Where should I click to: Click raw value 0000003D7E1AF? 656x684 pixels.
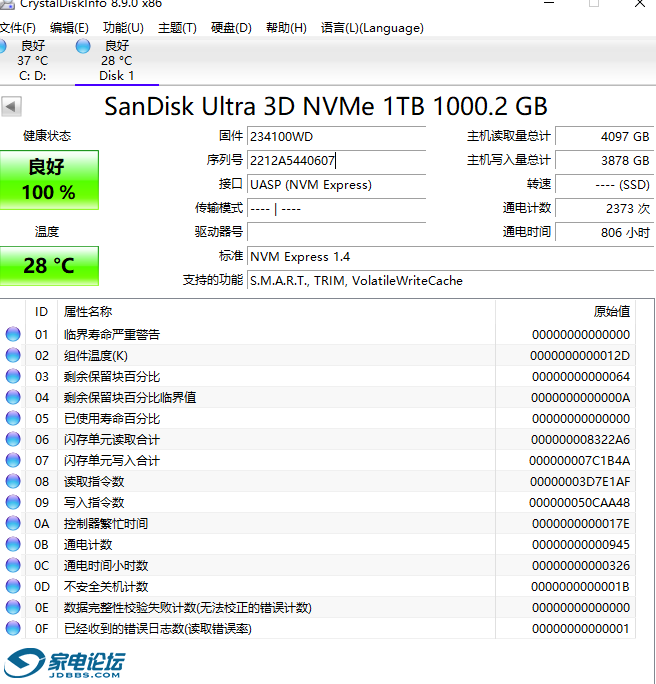point(580,482)
